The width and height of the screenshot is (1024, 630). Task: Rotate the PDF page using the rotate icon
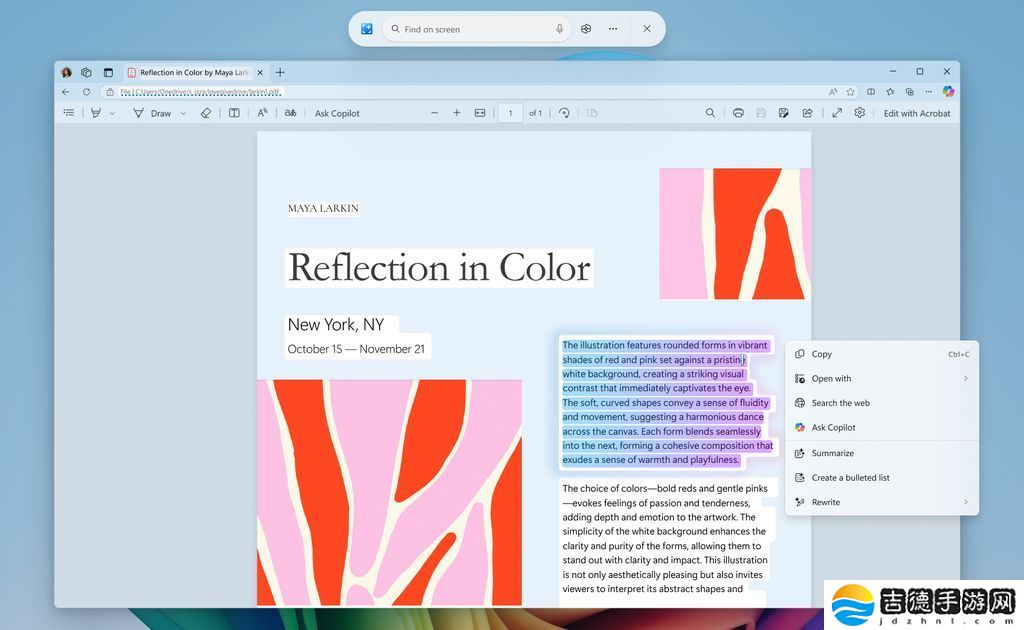564,113
